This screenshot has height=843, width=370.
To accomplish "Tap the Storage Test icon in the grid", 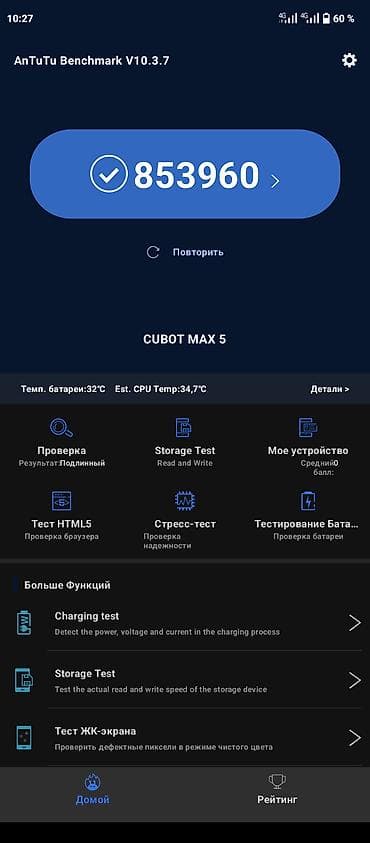I will click(184, 428).
